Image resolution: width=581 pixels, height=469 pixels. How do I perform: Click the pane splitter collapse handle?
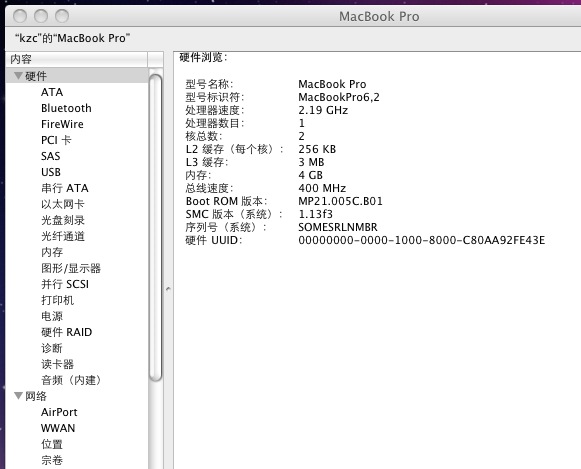click(168, 288)
